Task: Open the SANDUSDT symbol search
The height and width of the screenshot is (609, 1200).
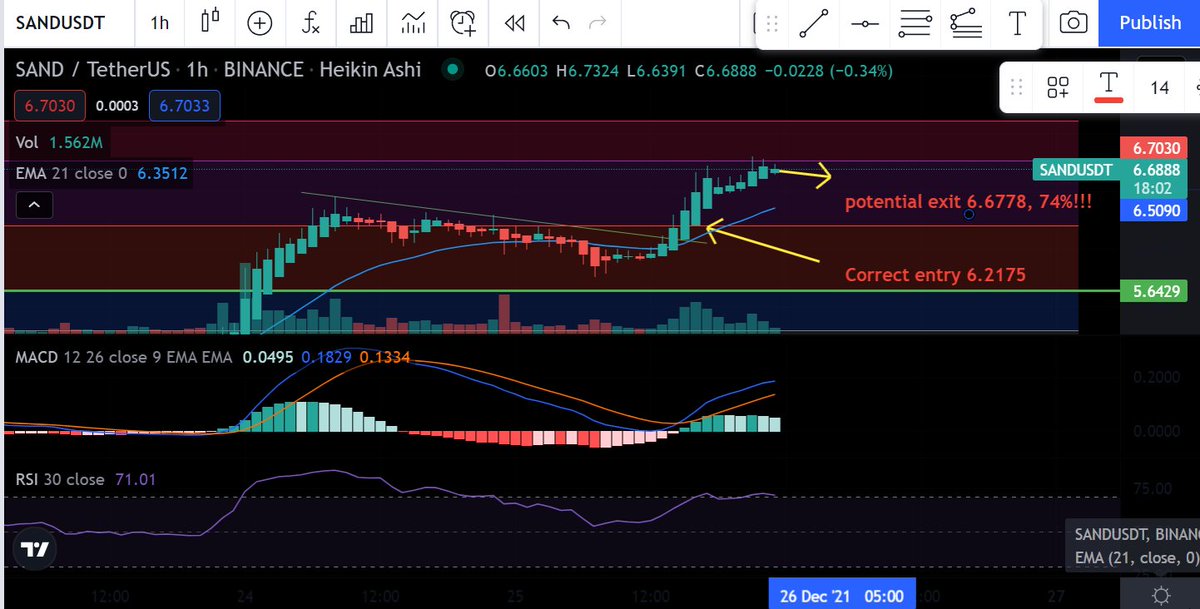Action: [x=58, y=22]
